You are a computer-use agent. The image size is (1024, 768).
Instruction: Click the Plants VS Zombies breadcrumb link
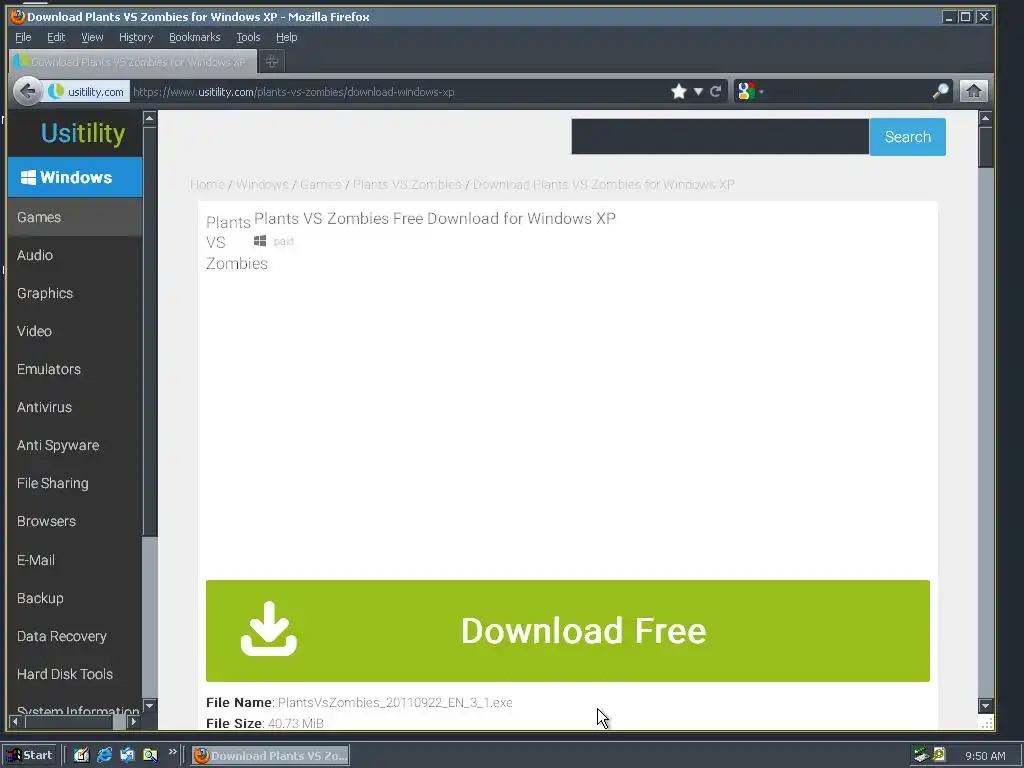(x=407, y=184)
